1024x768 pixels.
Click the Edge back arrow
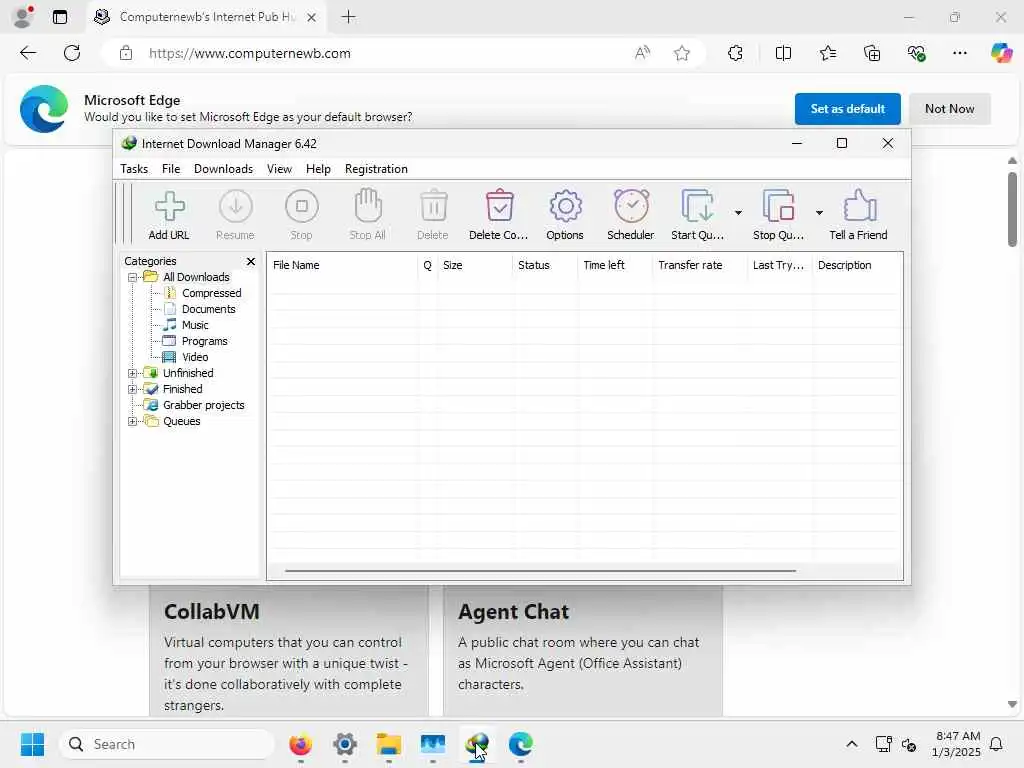pos(28,53)
